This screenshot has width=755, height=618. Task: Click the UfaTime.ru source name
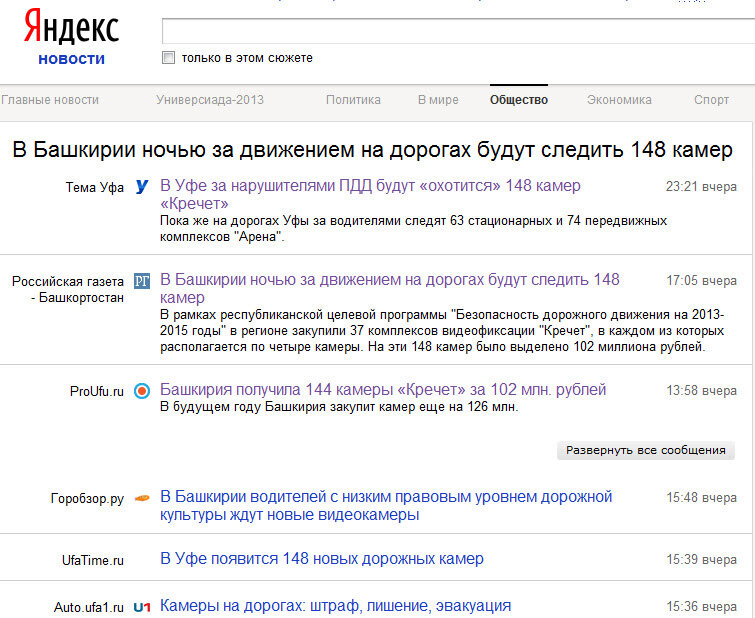pyautogui.click(x=92, y=560)
